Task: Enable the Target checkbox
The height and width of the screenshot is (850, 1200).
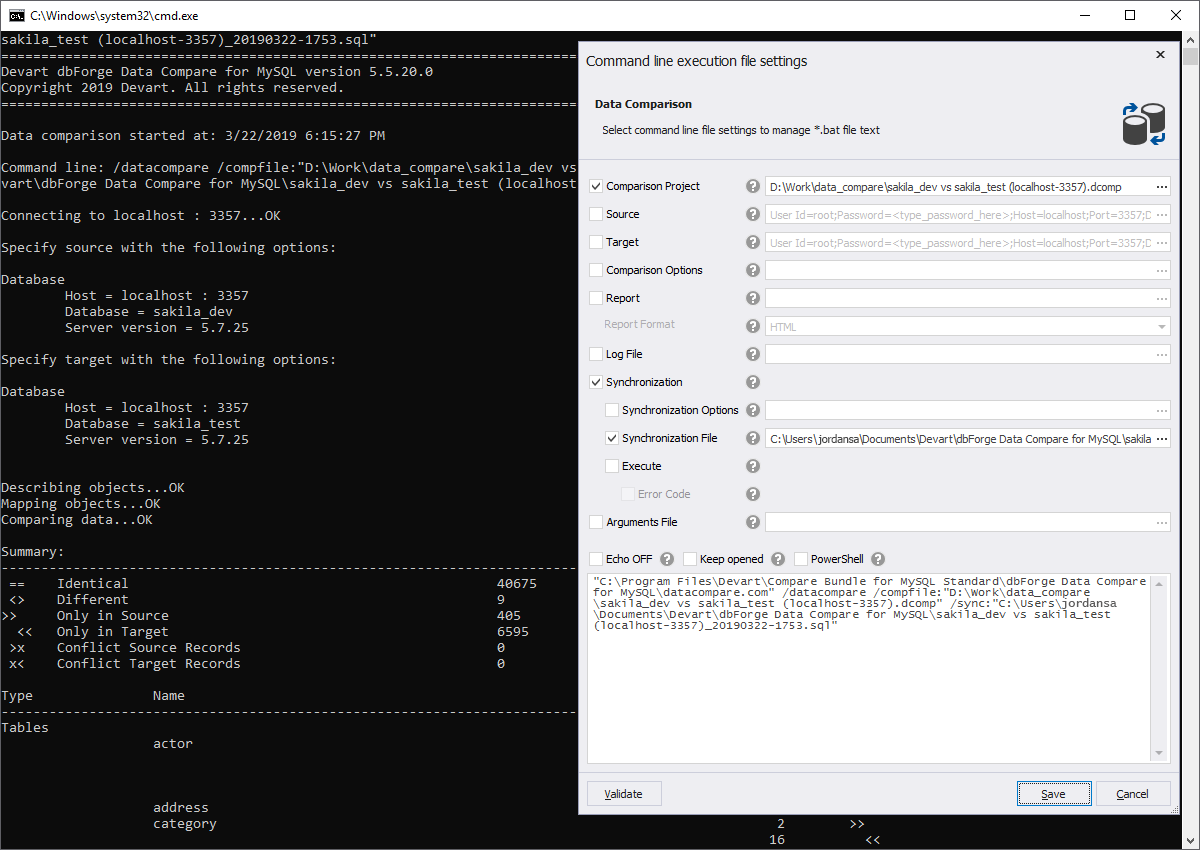Action: coord(597,242)
